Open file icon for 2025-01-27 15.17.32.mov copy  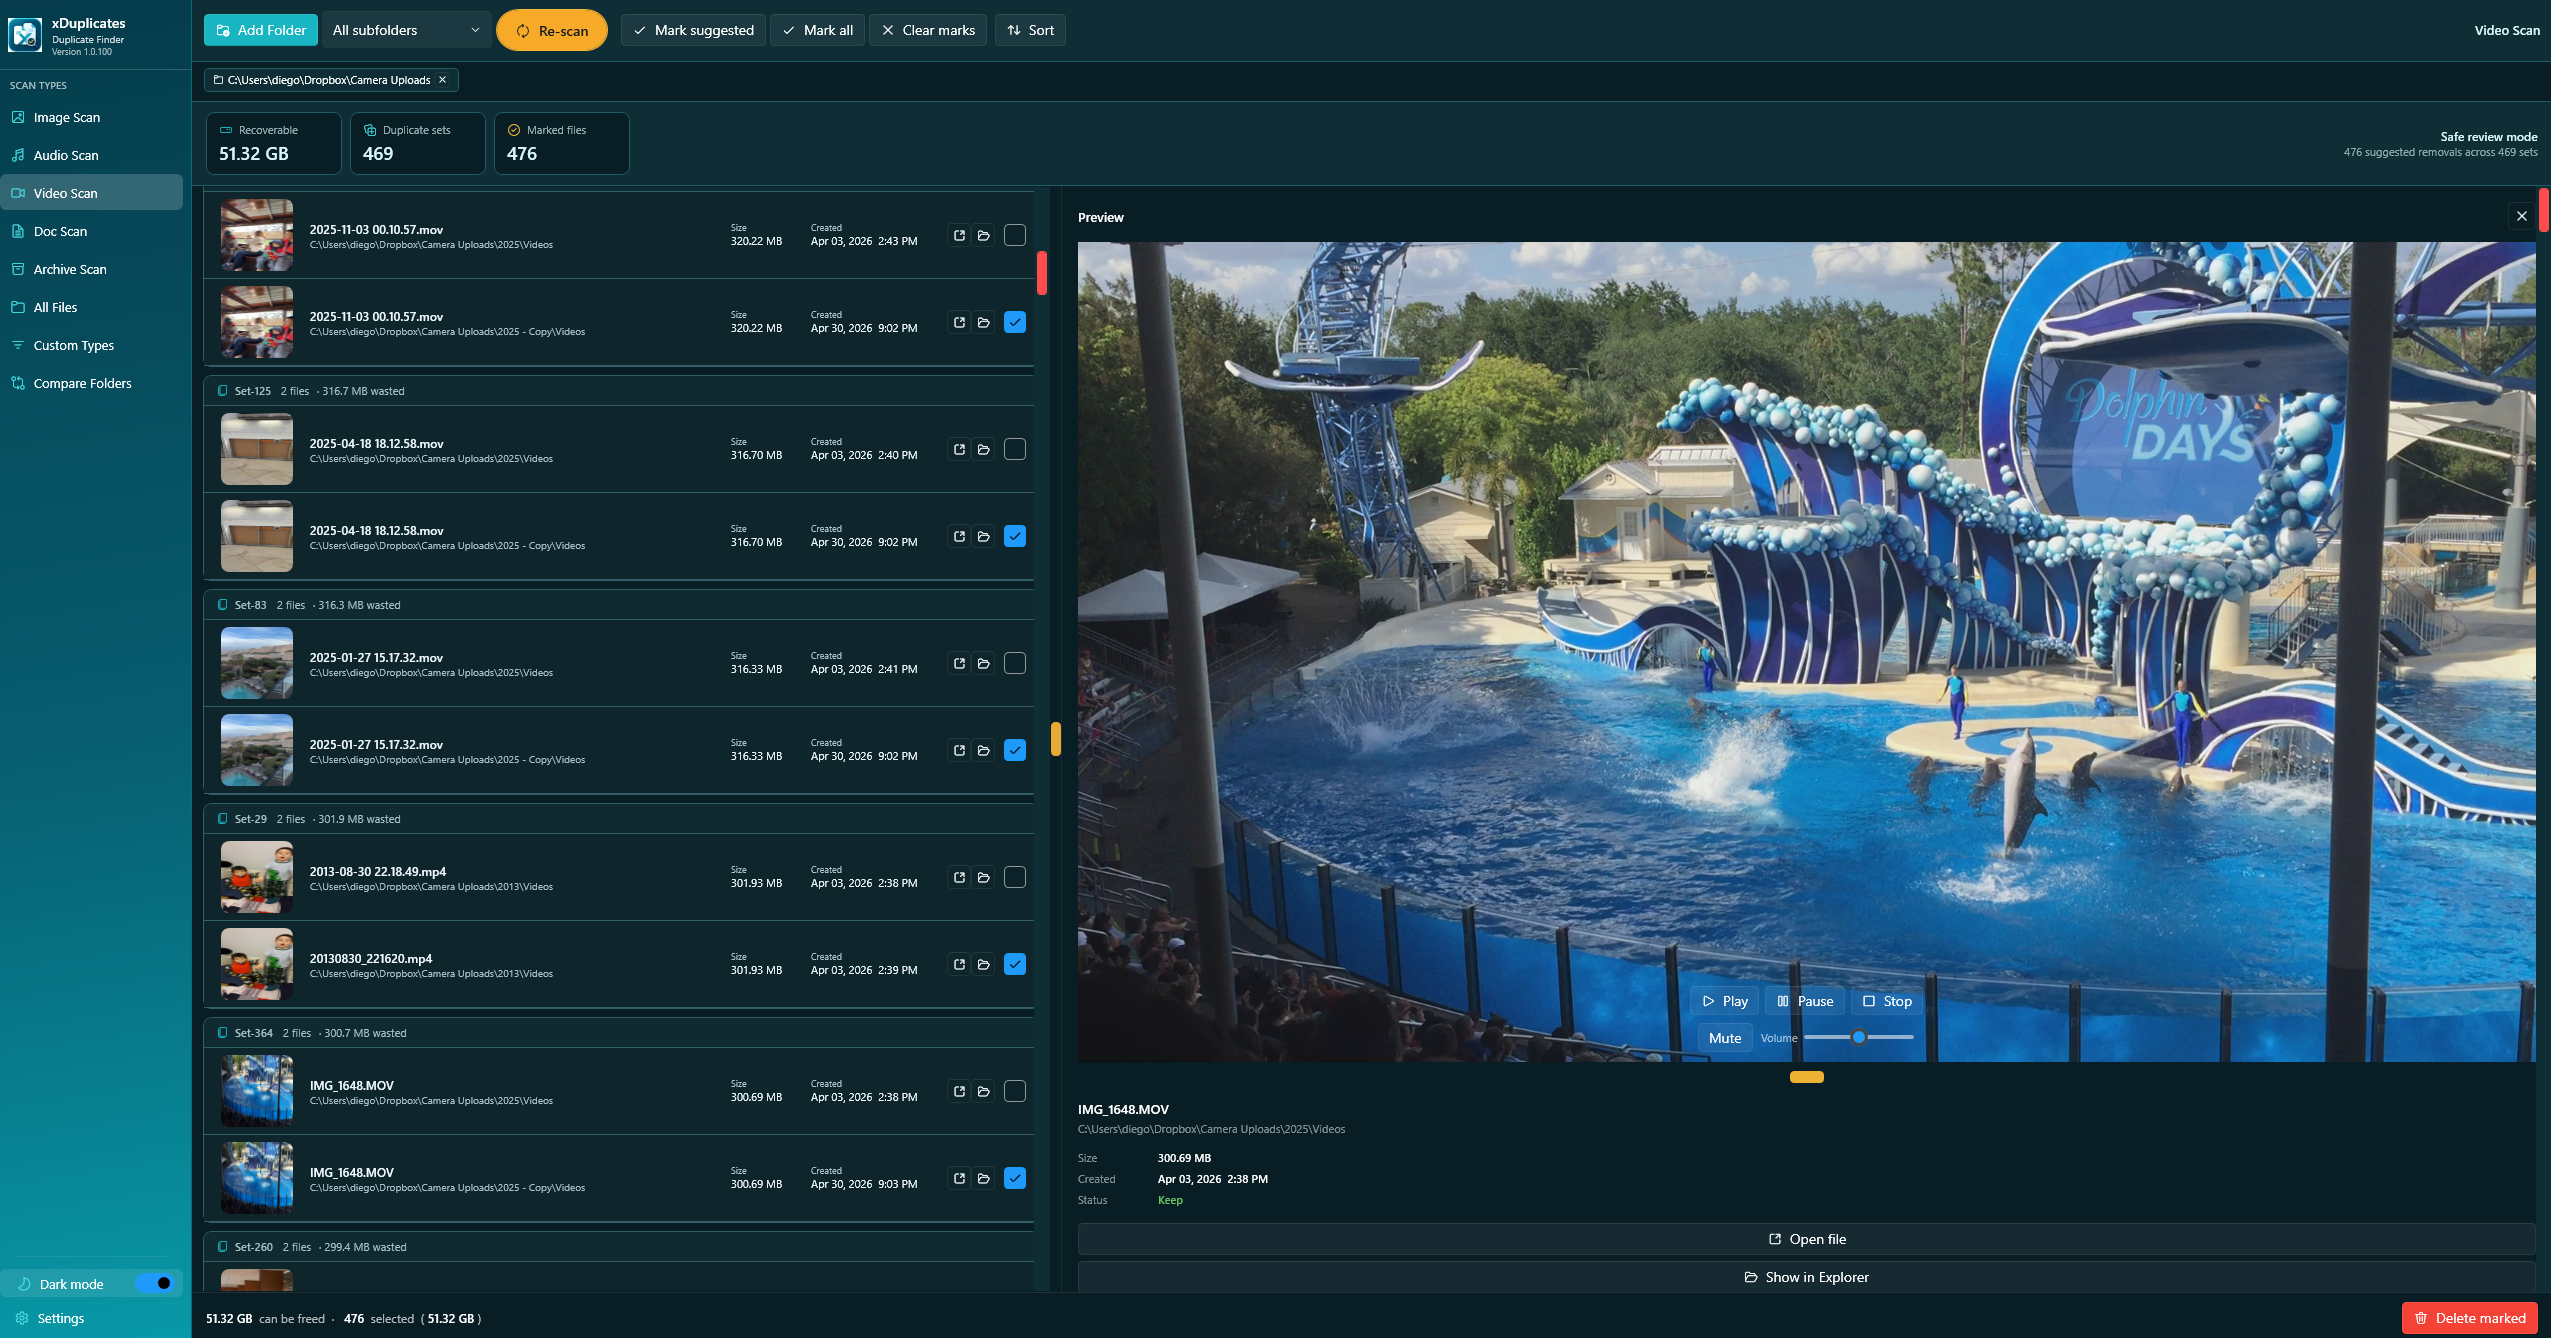959,750
